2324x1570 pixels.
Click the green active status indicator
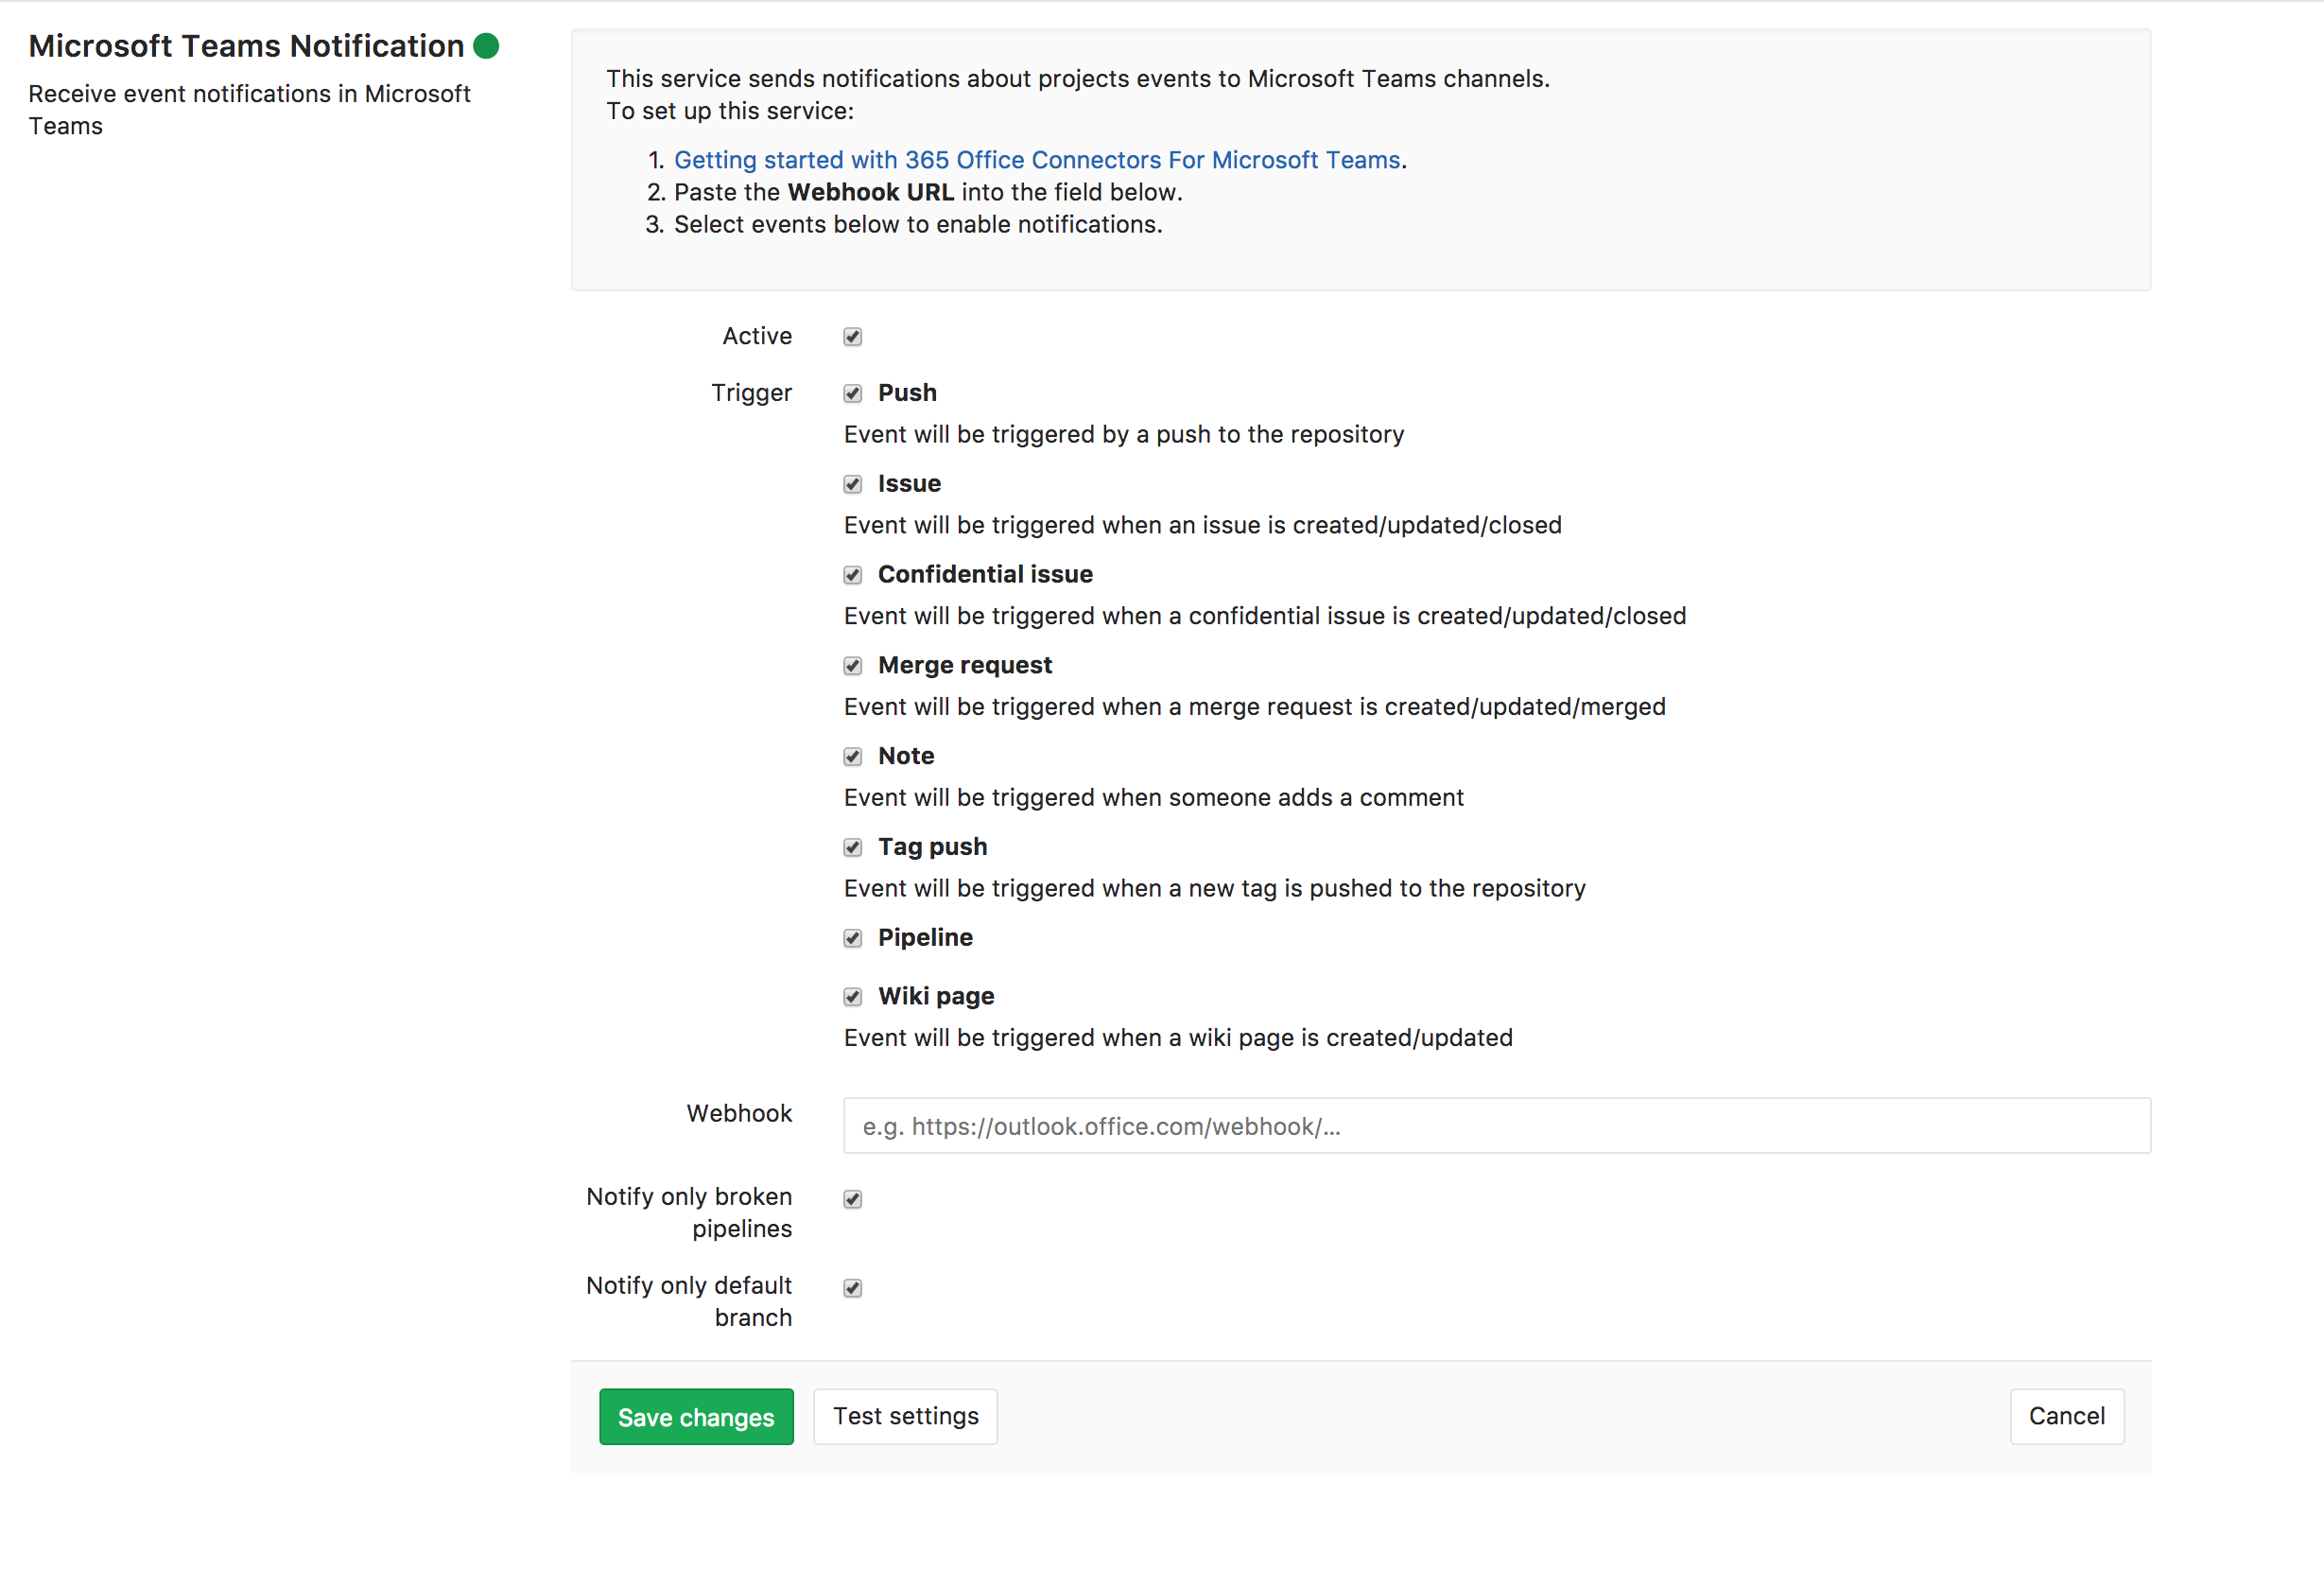pos(486,45)
